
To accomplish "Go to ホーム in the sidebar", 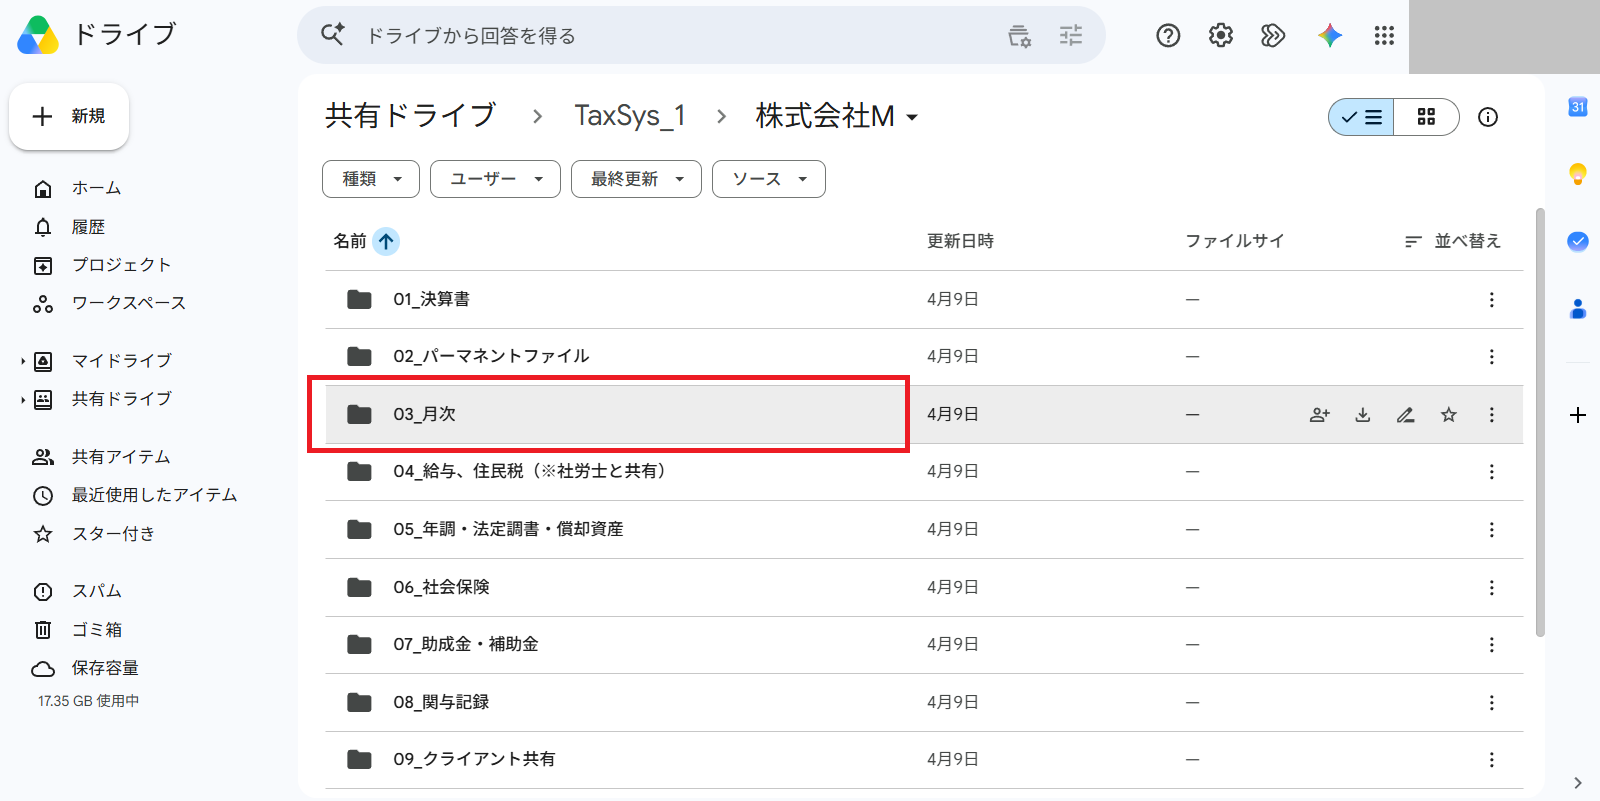I will (96, 188).
